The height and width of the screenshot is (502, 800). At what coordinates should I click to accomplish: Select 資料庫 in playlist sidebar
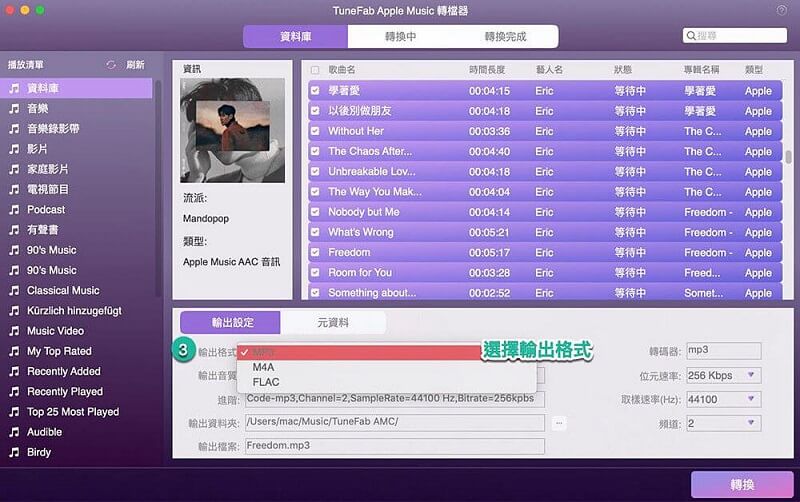pyautogui.click(x=77, y=88)
